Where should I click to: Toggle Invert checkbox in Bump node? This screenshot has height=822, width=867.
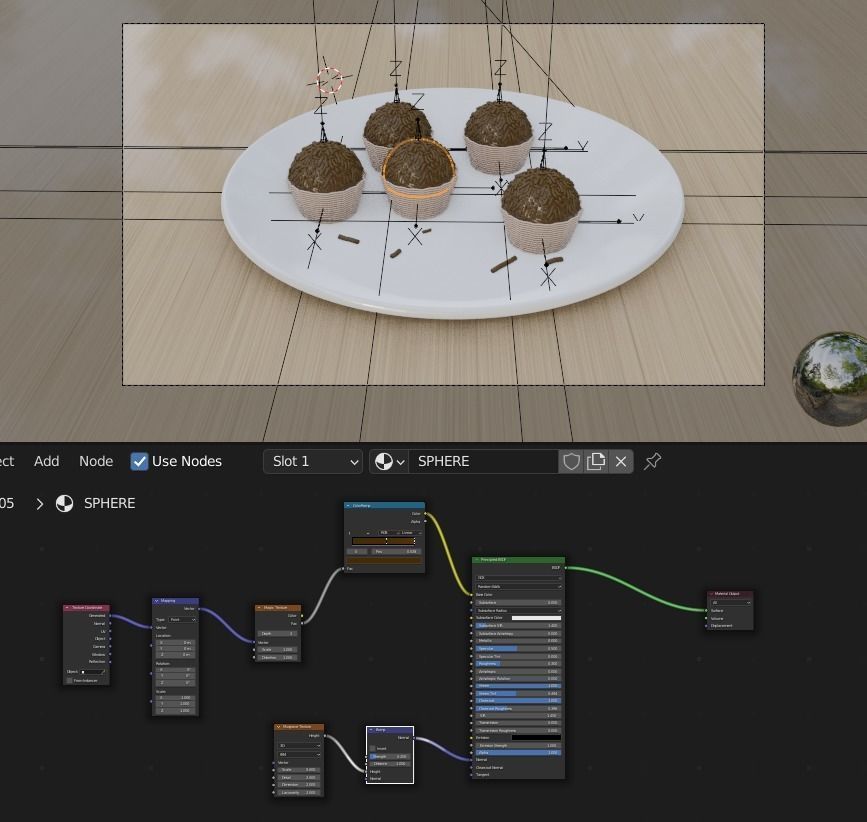coord(373,748)
